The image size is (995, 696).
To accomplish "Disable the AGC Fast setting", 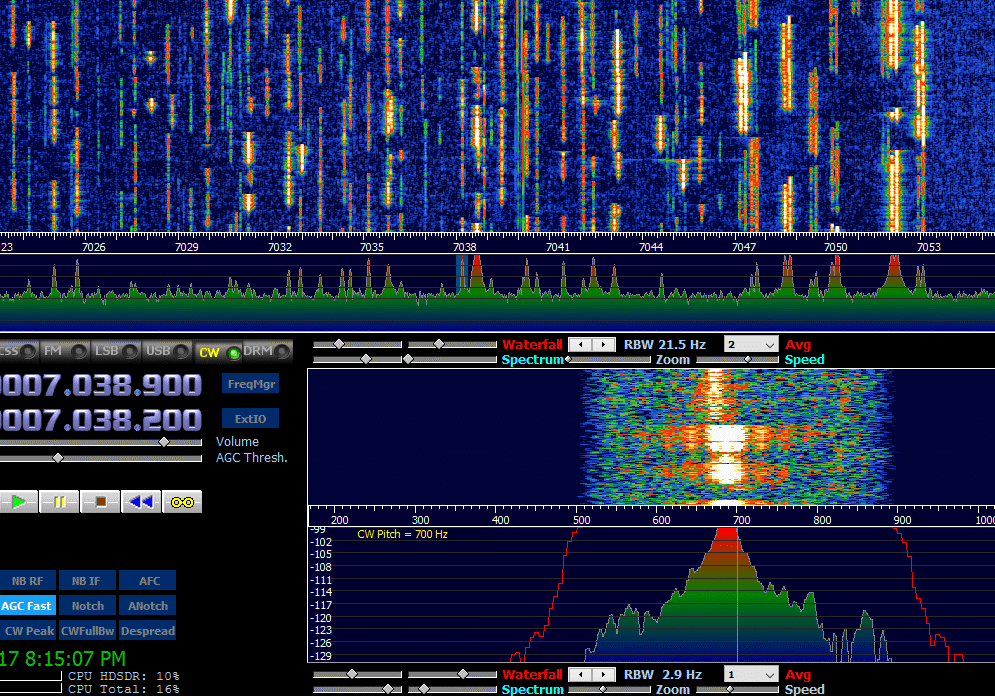I will 28,605.
